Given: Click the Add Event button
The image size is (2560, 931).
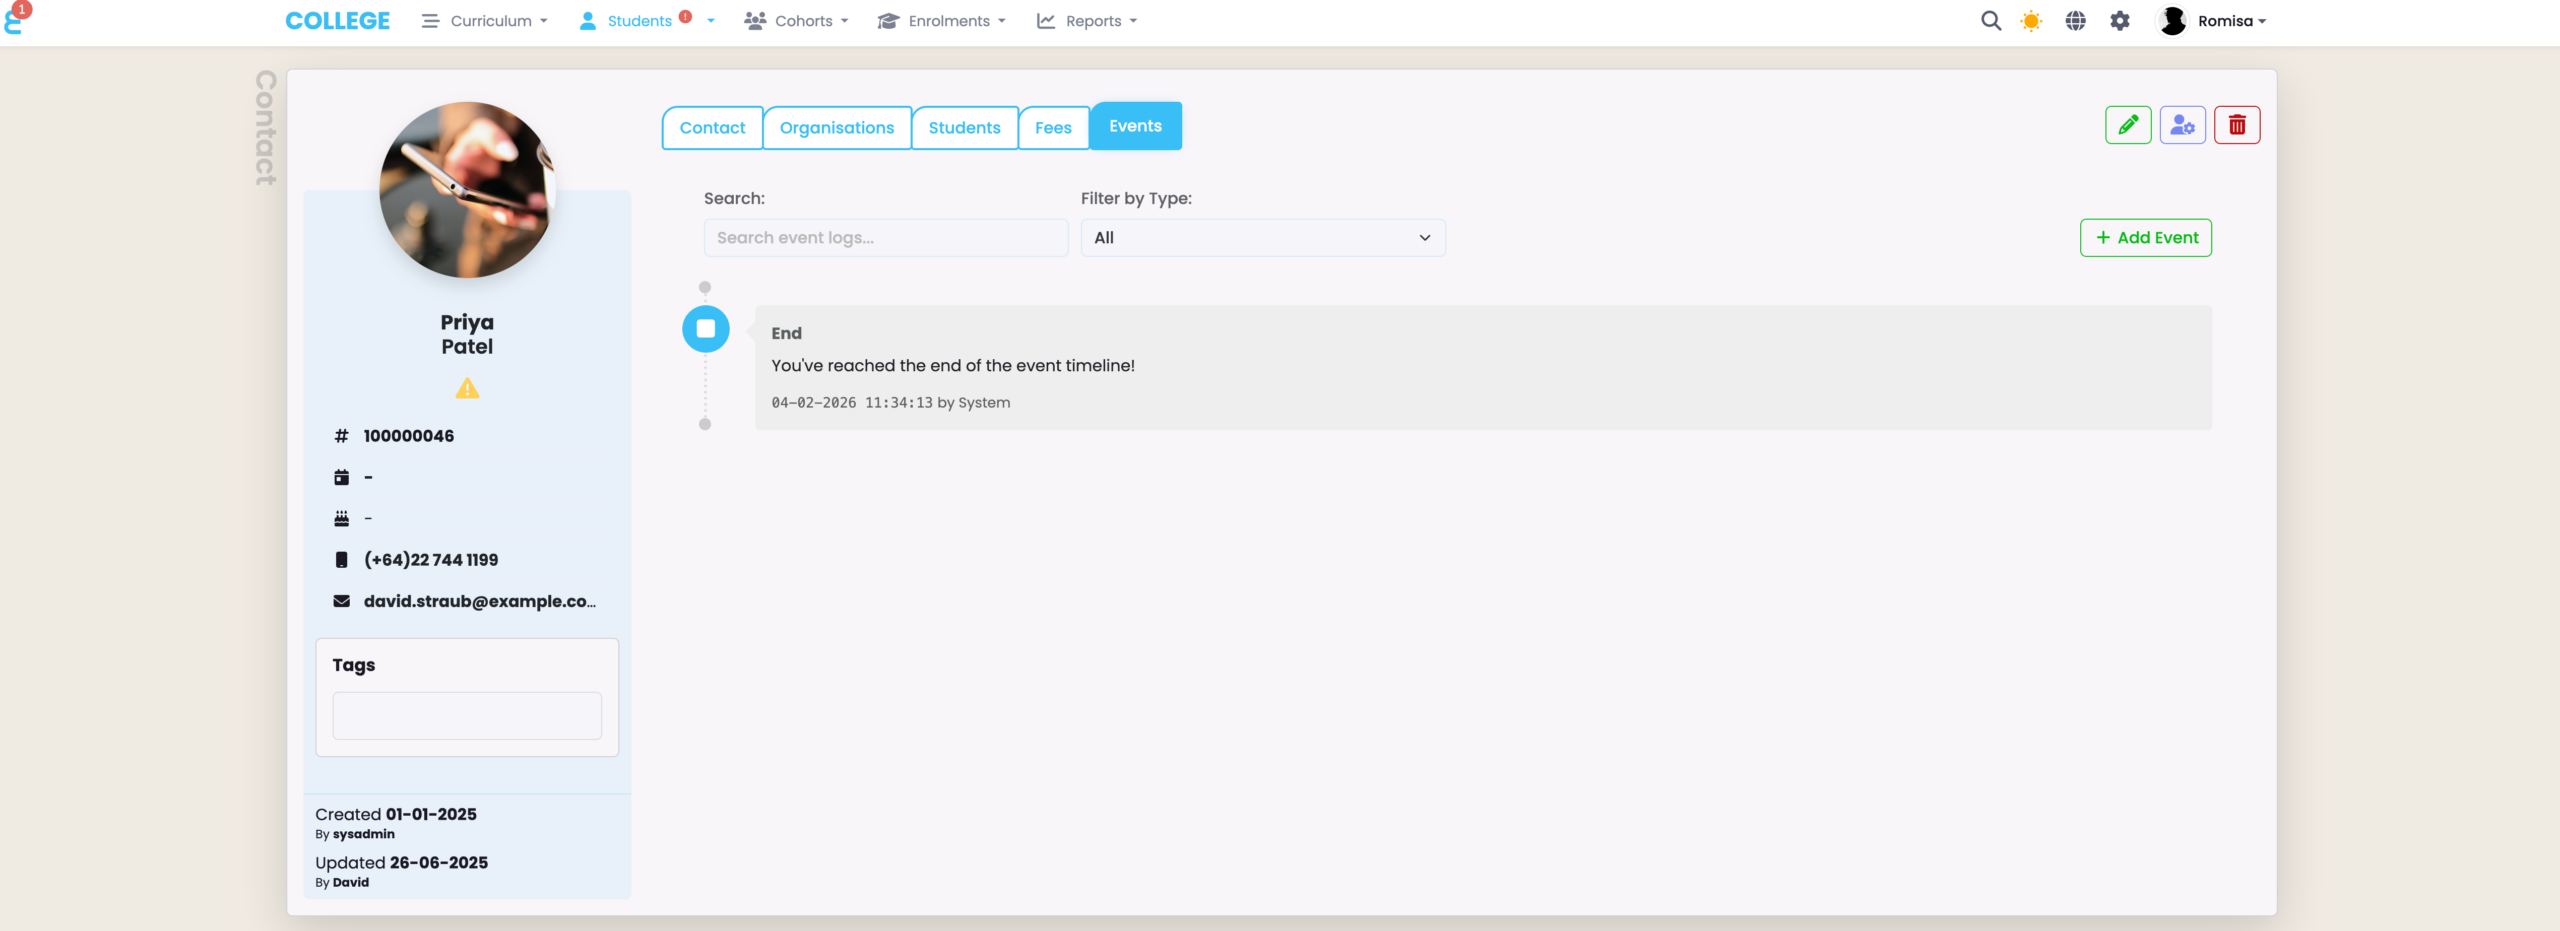Looking at the screenshot, I should (2146, 238).
